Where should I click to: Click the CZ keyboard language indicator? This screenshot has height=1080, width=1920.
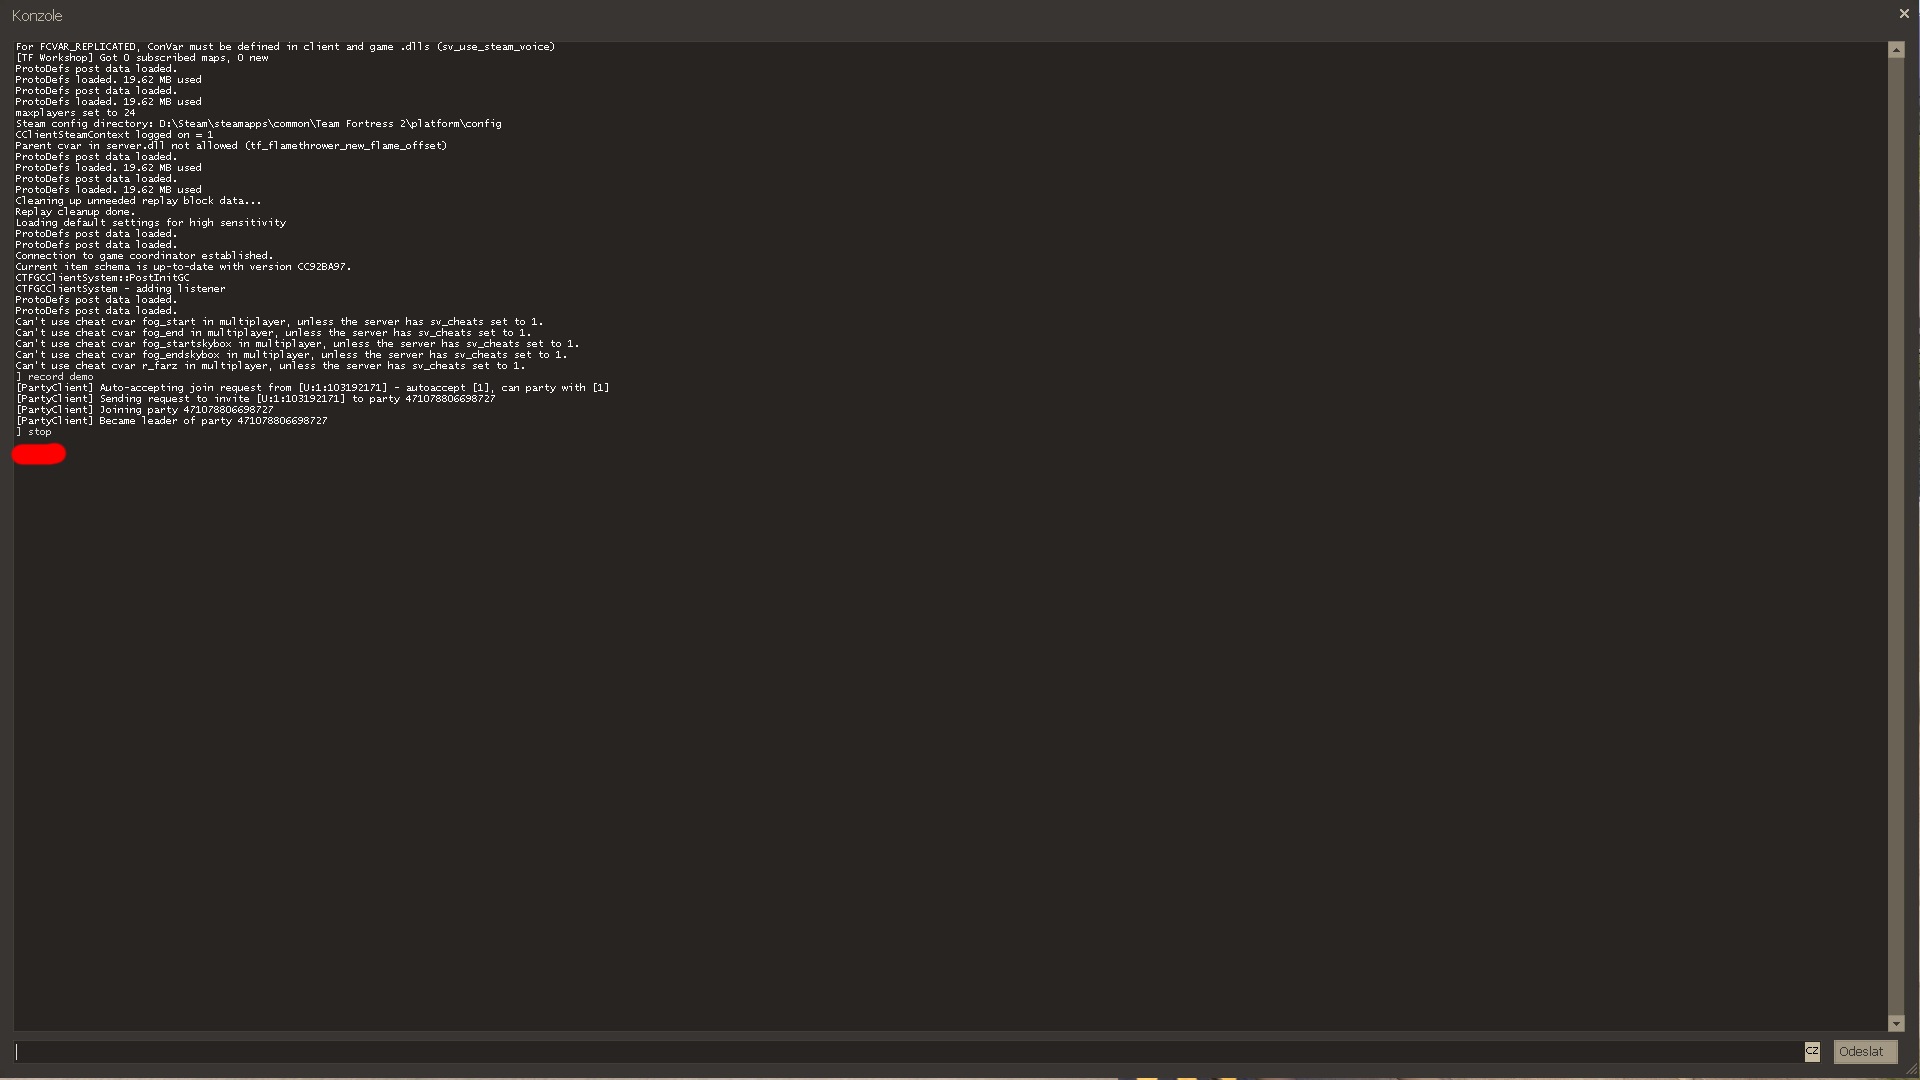click(1811, 1051)
